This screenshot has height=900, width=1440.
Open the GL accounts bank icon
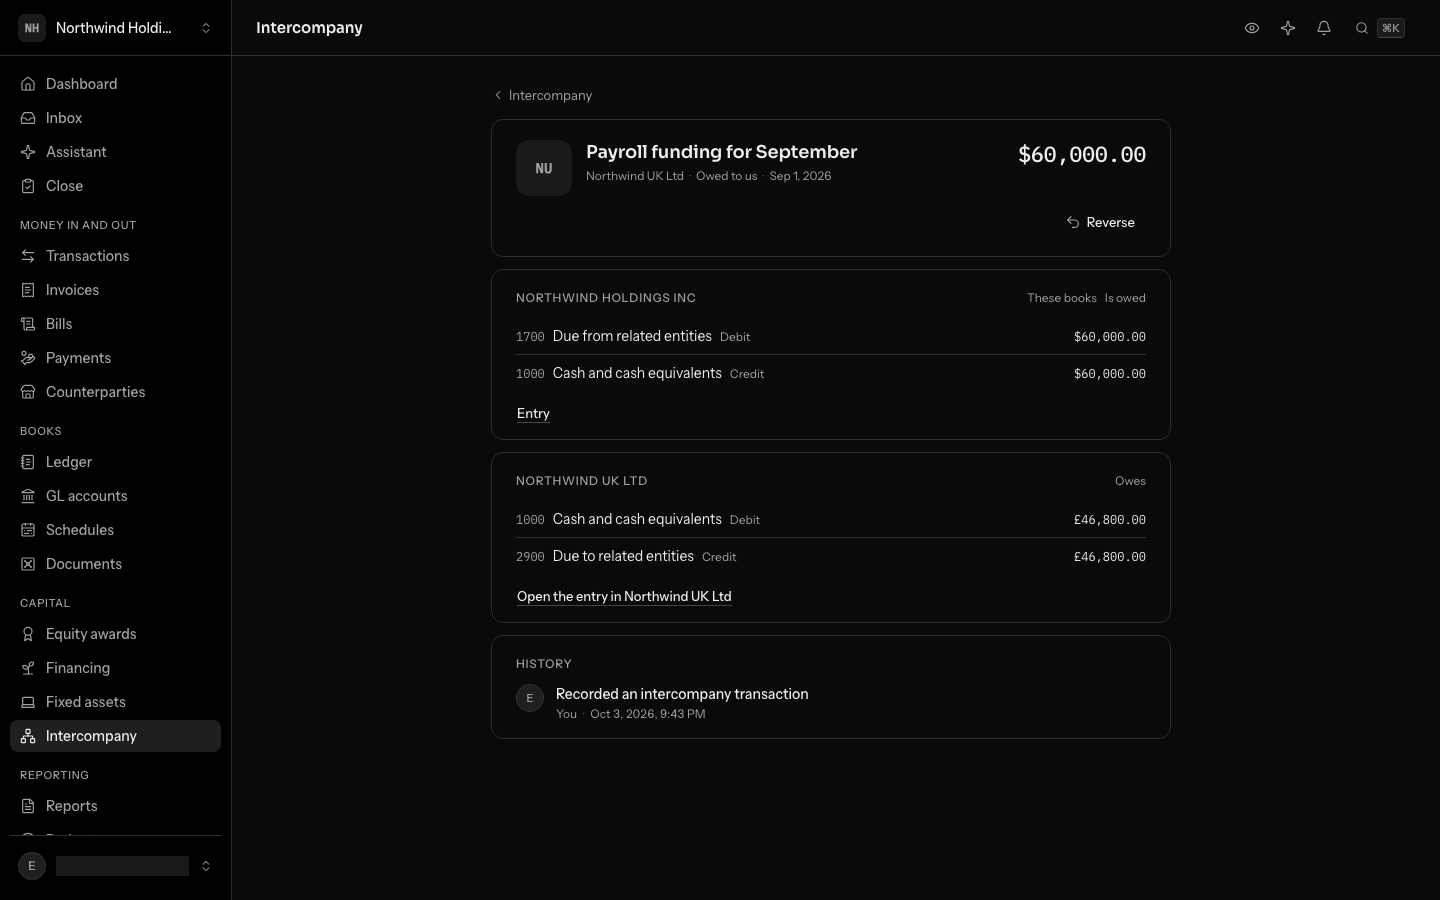(x=28, y=496)
